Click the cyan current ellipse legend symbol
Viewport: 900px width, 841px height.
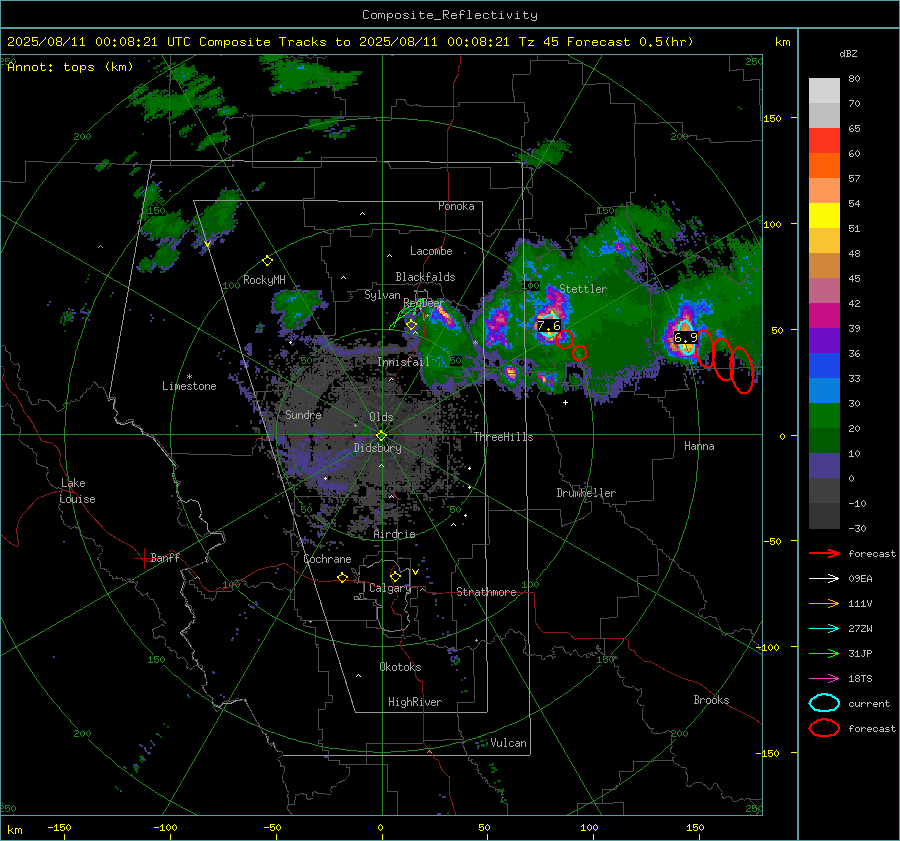824,703
